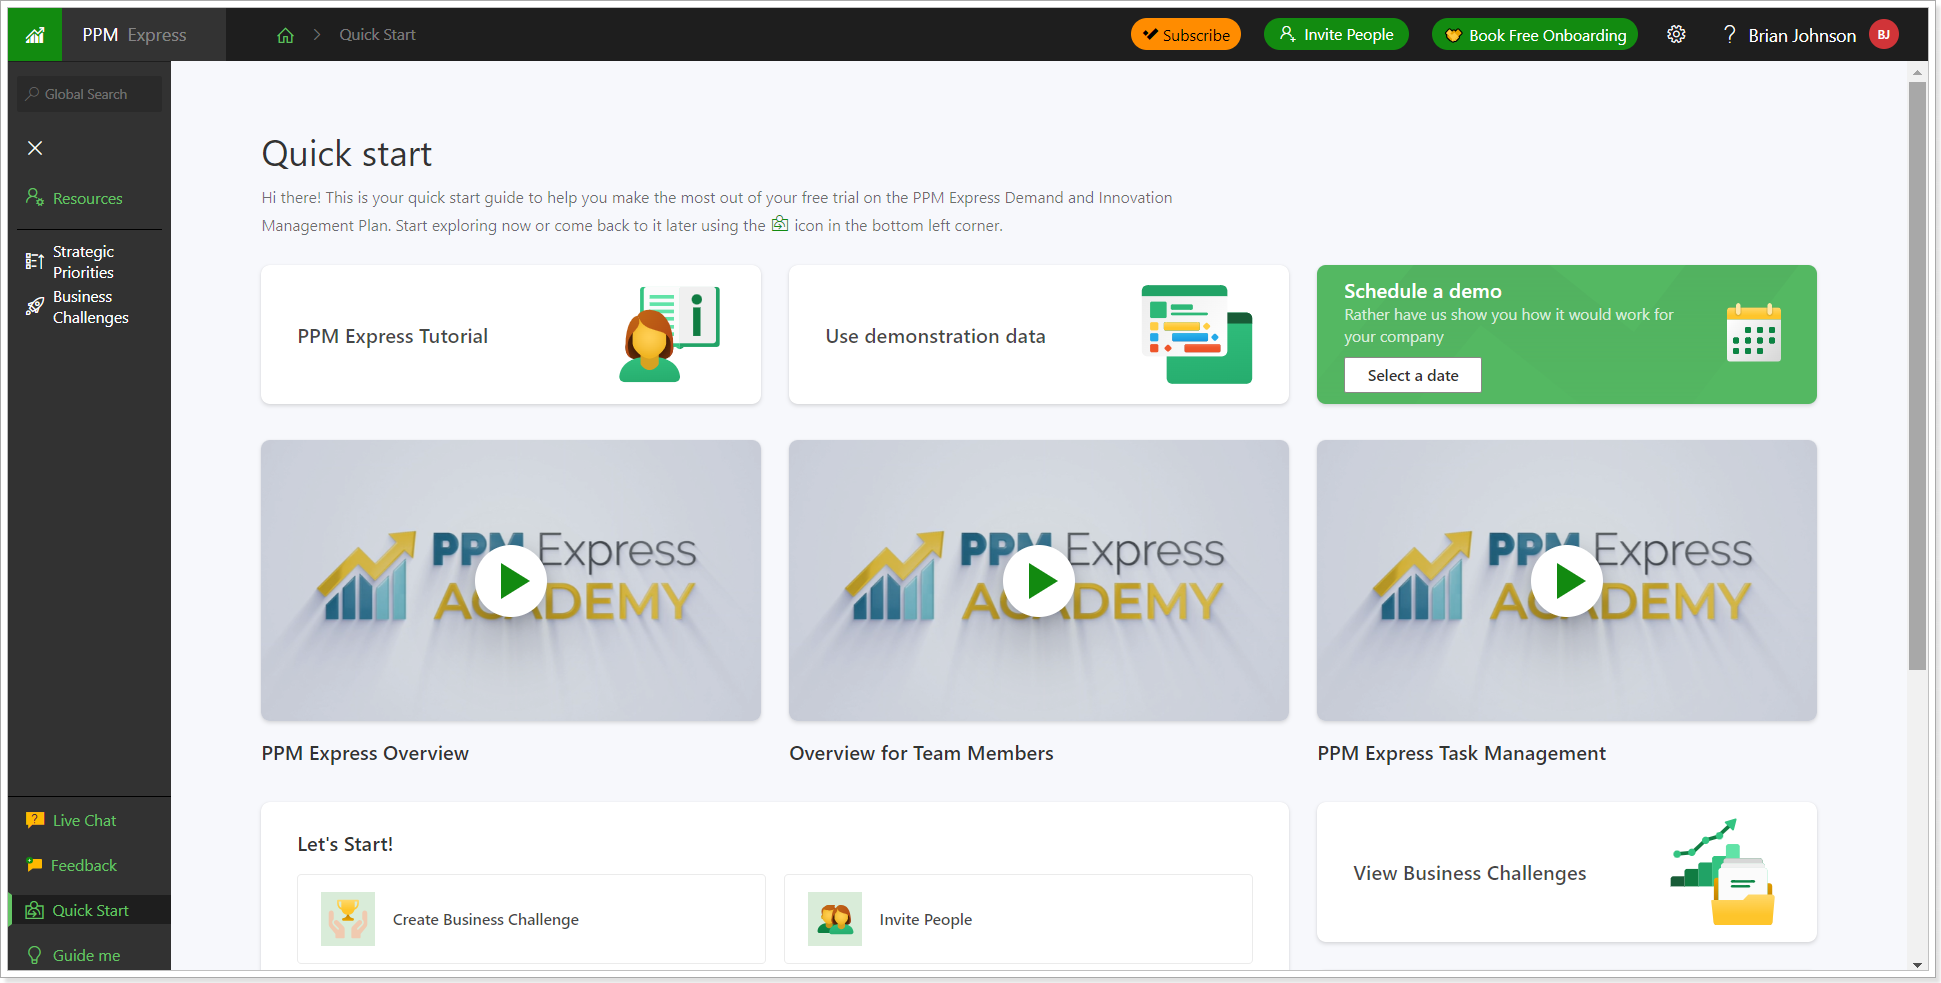Image resolution: width=1941 pixels, height=983 pixels.
Task: Click the Feedback flag icon
Action: coord(35,865)
